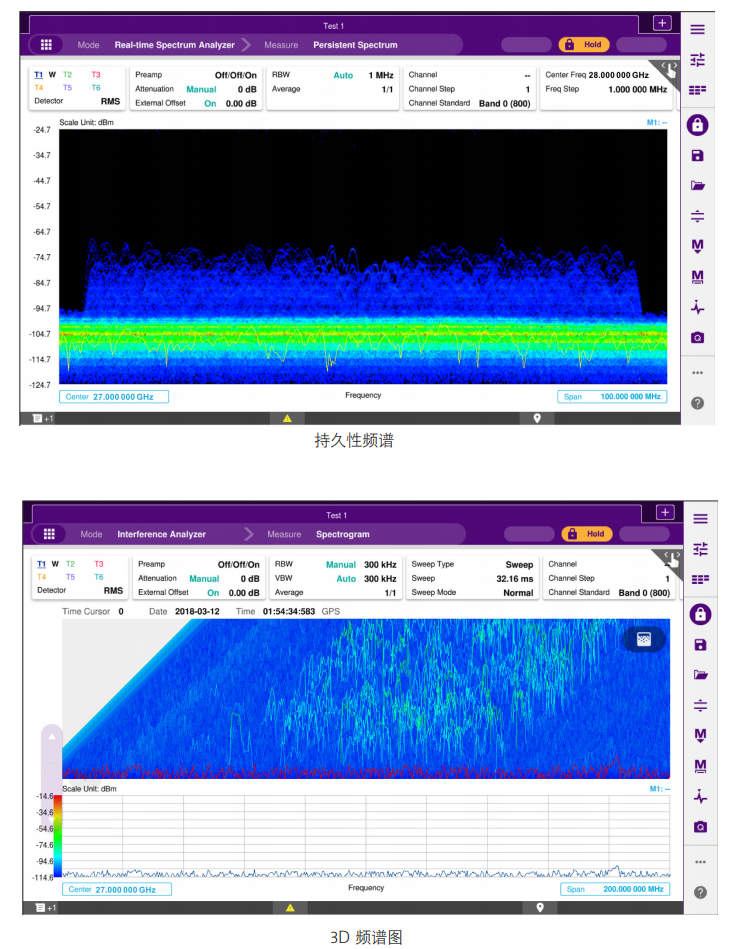Image resolution: width=745 pixels, height=949 pixels.
Task: Click save disk icon in Spectrogram sidebar
Action: pyautogui.click(x=700, y=645)
